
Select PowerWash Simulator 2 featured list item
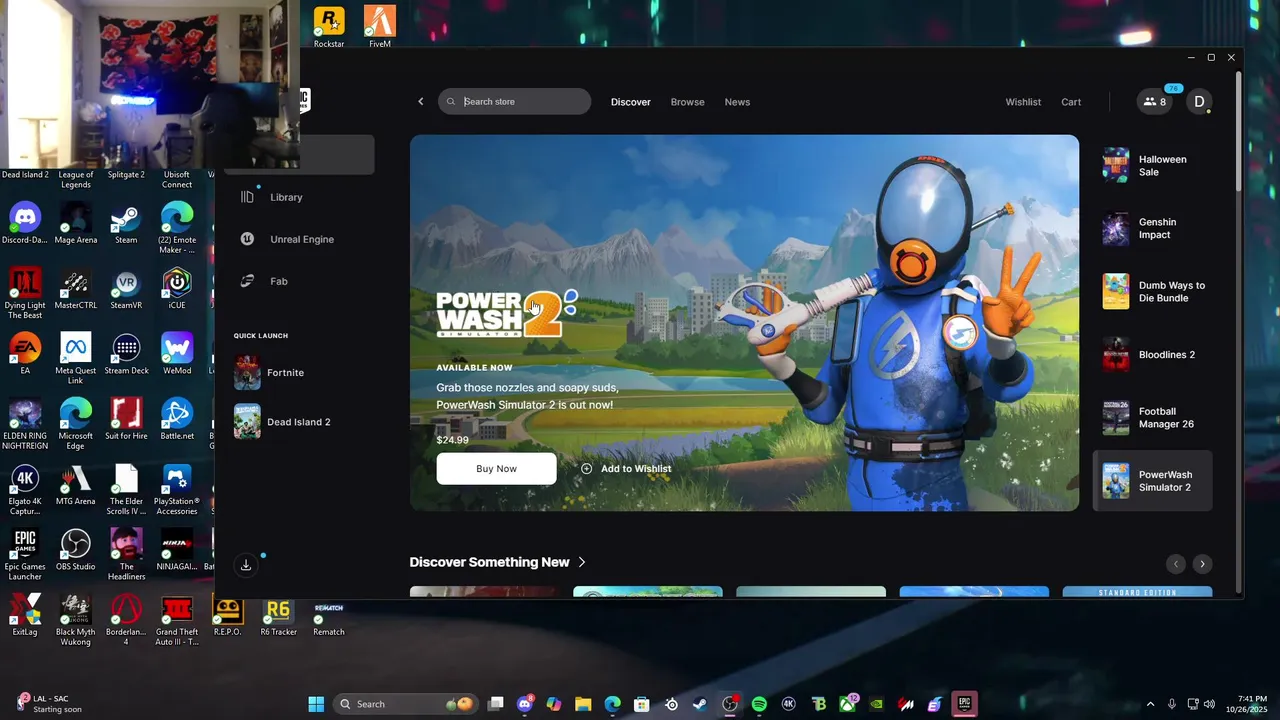[x=1152, y=481]
